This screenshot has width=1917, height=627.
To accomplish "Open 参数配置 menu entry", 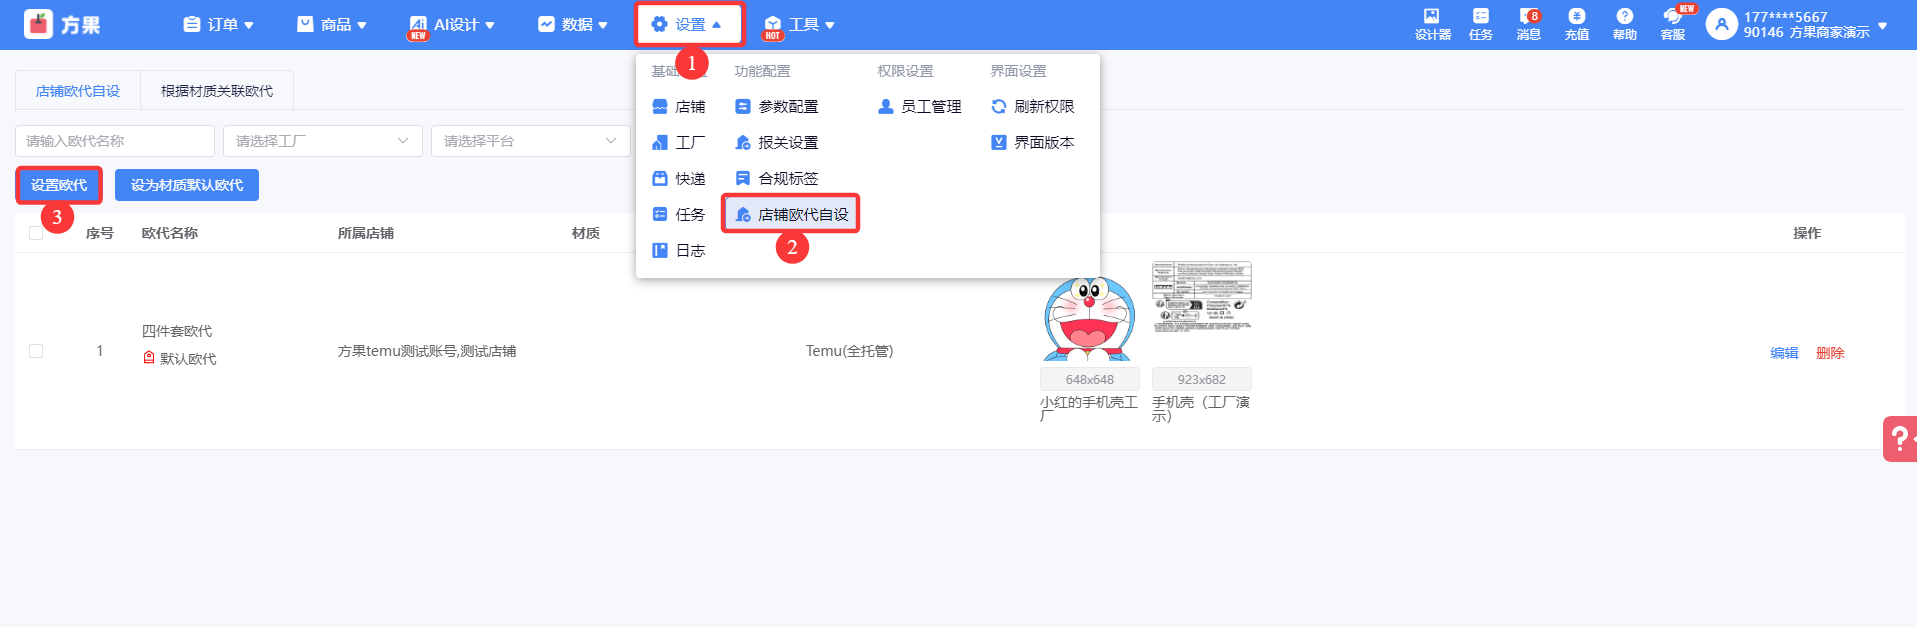I will point(776,106).
